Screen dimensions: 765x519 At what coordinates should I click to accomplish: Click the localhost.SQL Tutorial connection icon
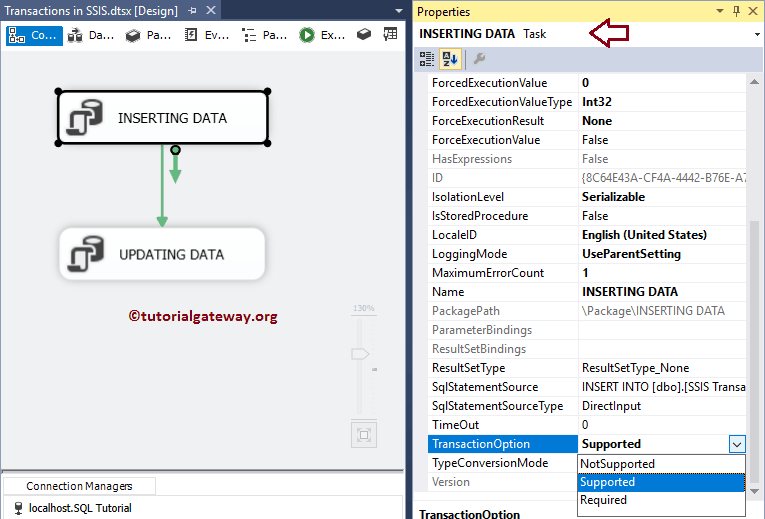19,508
